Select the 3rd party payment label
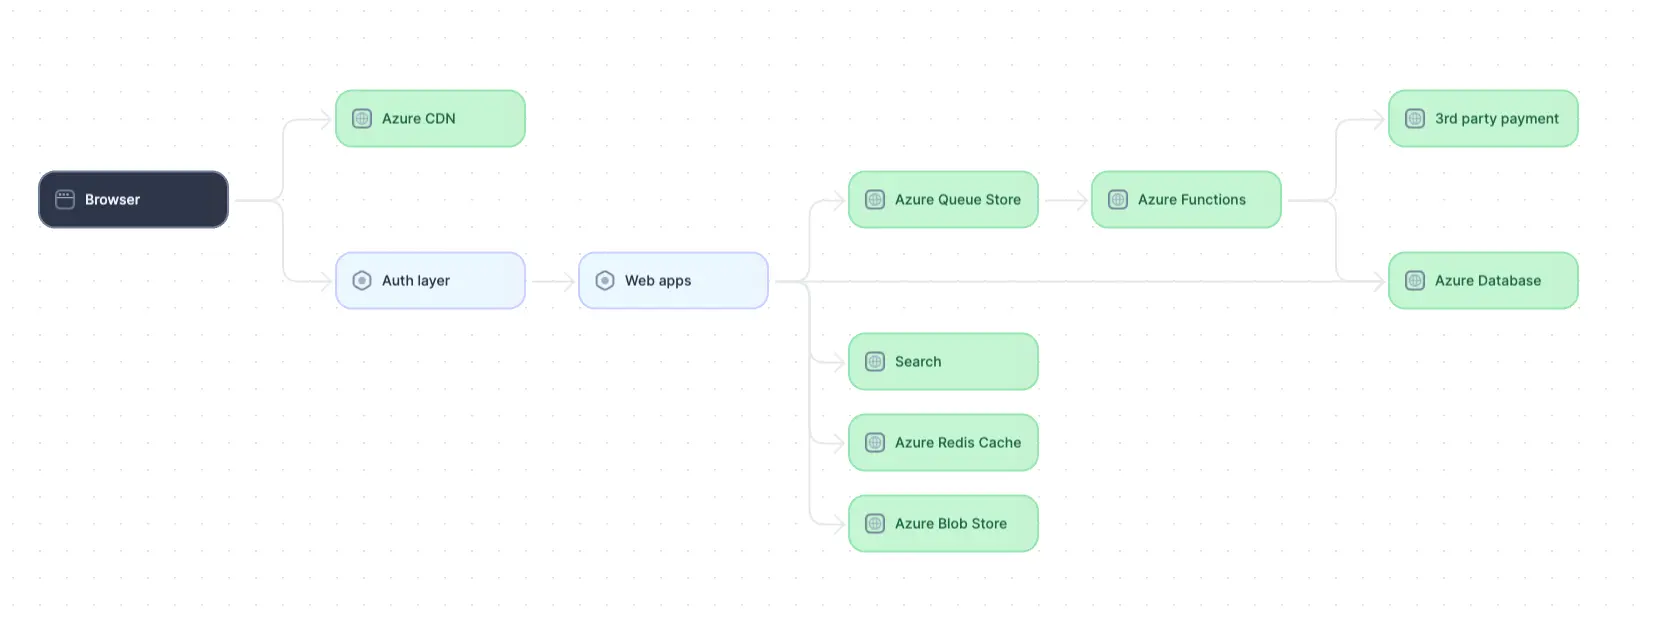The image size is (1655, 629). [1496, 119]
